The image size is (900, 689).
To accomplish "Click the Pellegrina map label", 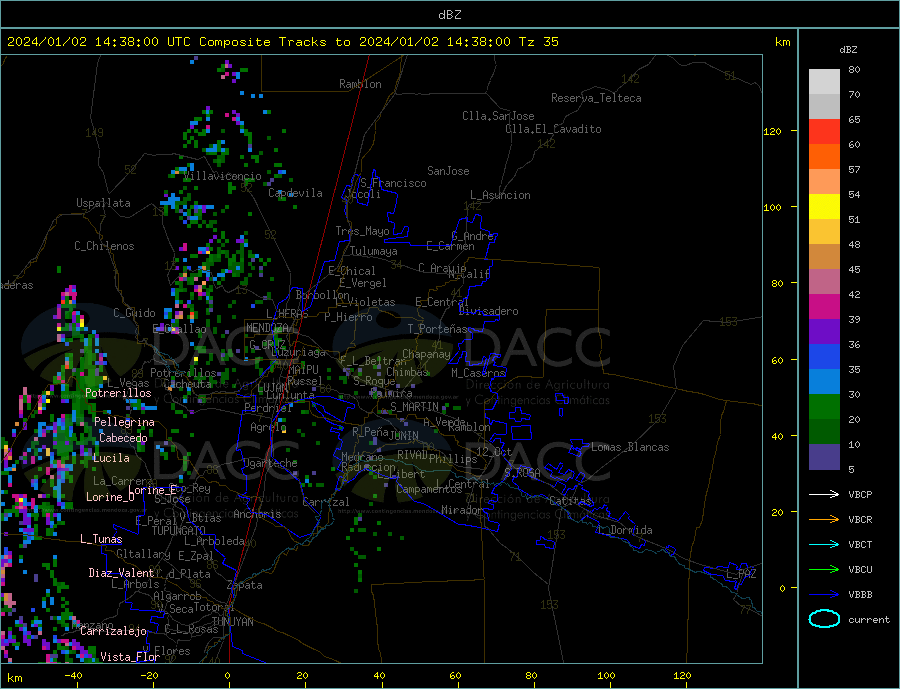I will click(x=125, y=422).
